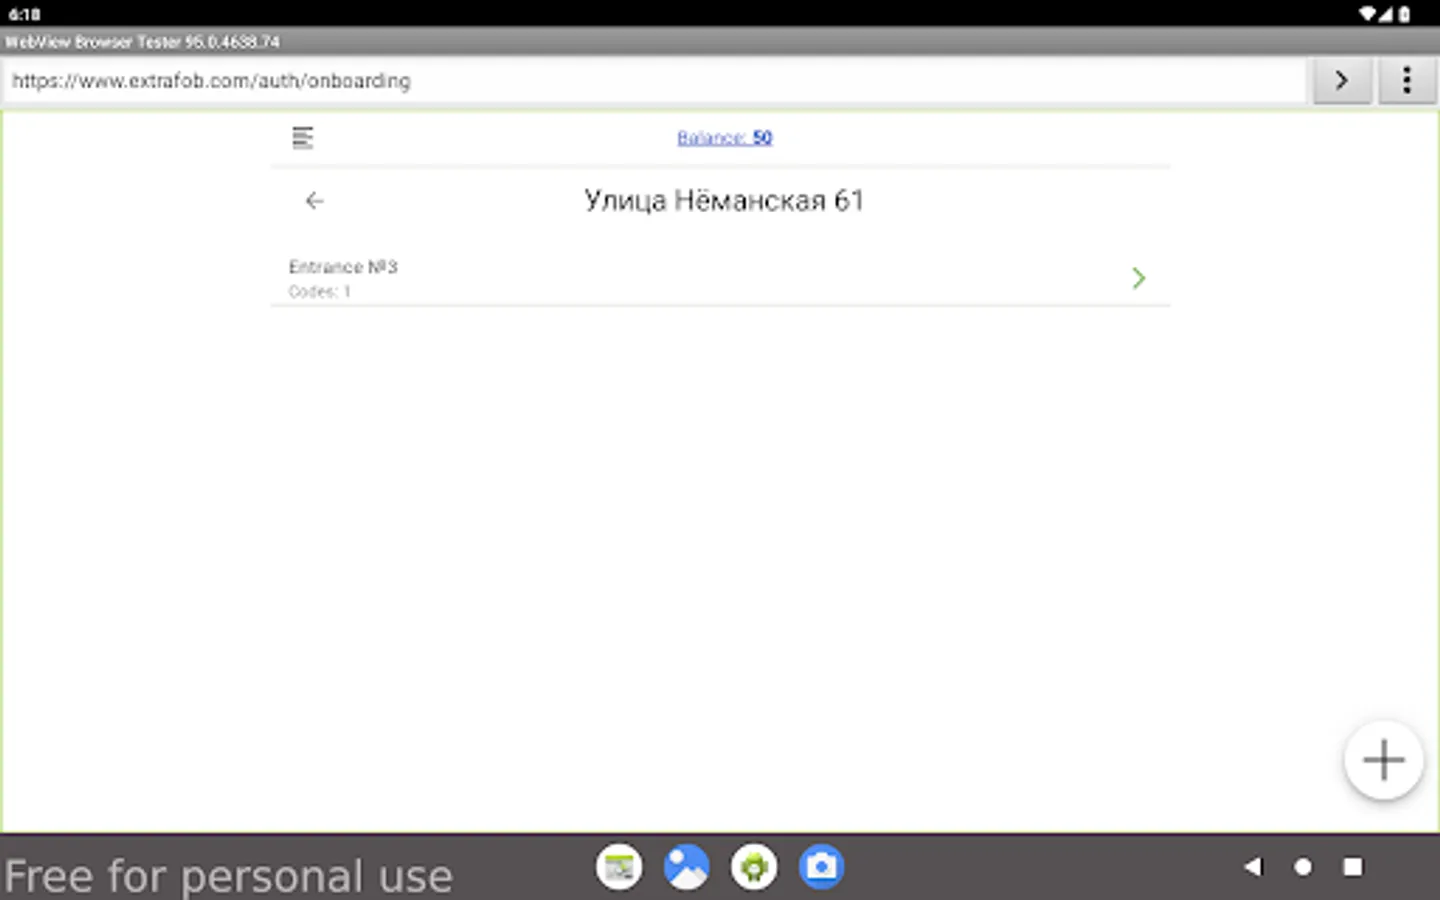Click the go arrow next to URL bar
Viewport: 1440px width, 900px height.
point(1341,80)
